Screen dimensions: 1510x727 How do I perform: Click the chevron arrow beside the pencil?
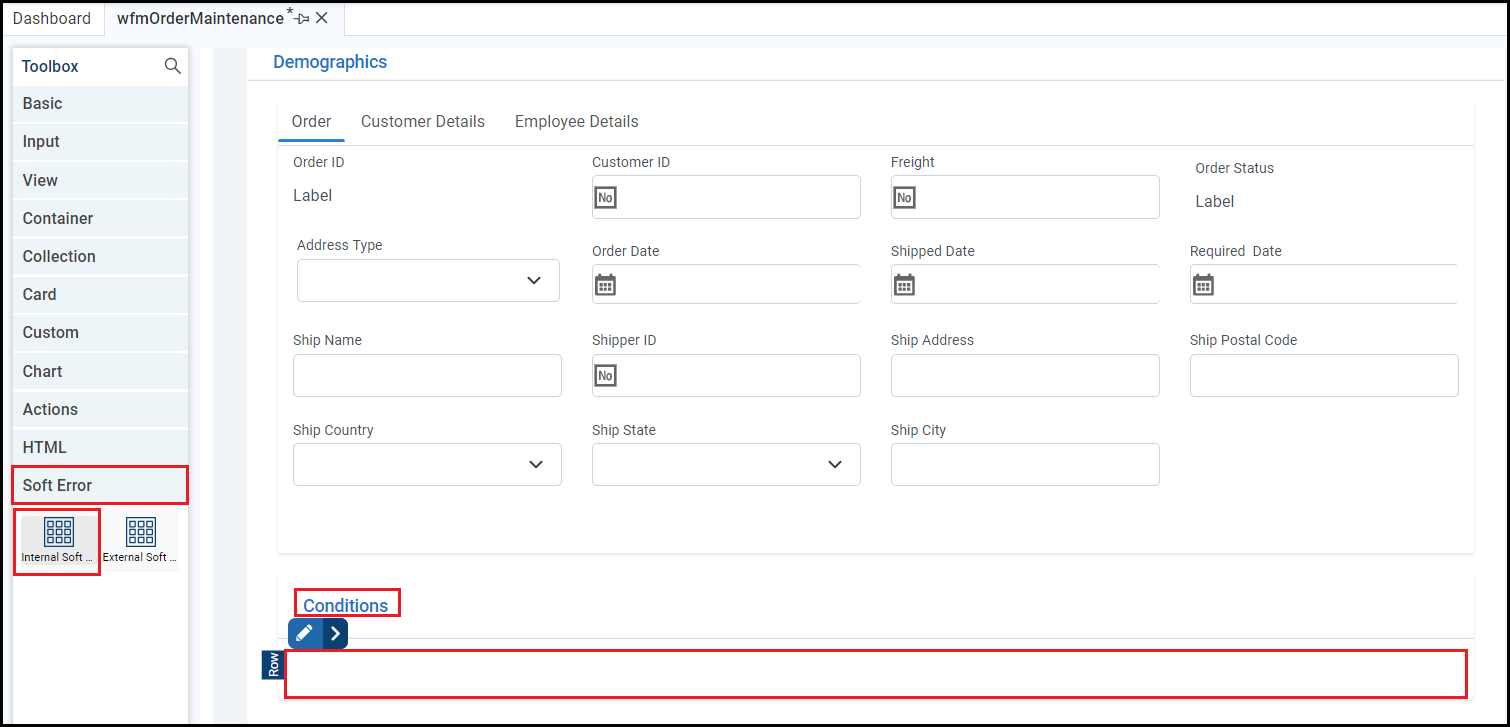pyautogui.click(x=335, y=633)
